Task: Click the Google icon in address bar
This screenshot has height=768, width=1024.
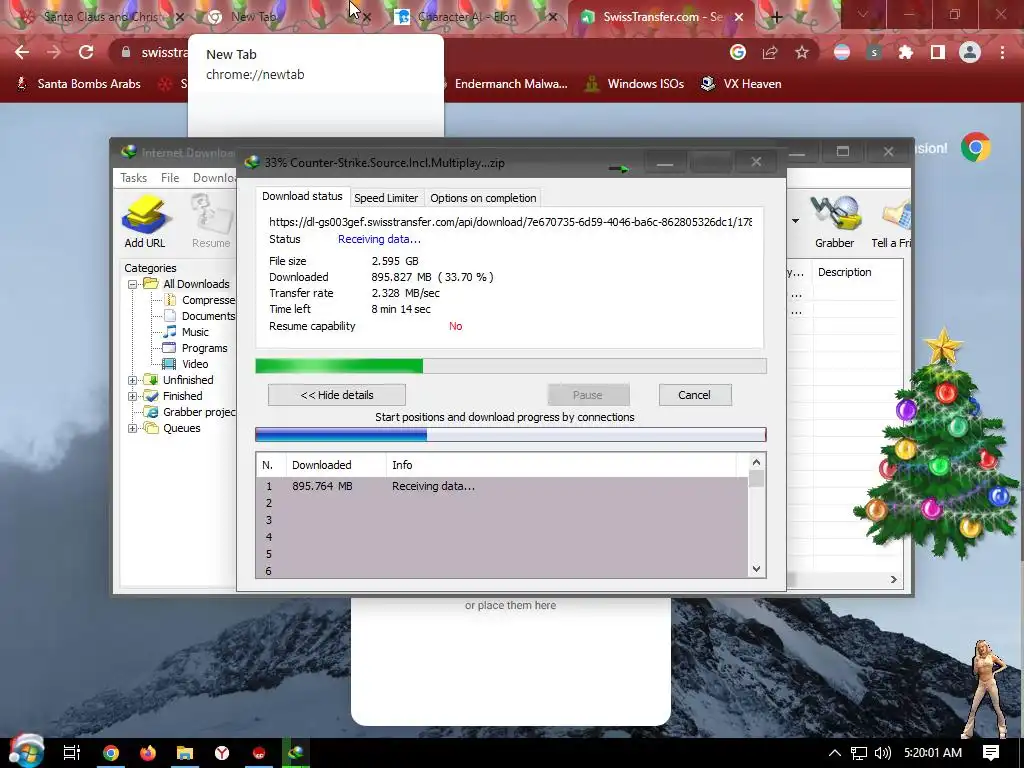Action: click(x=738, y=52)
